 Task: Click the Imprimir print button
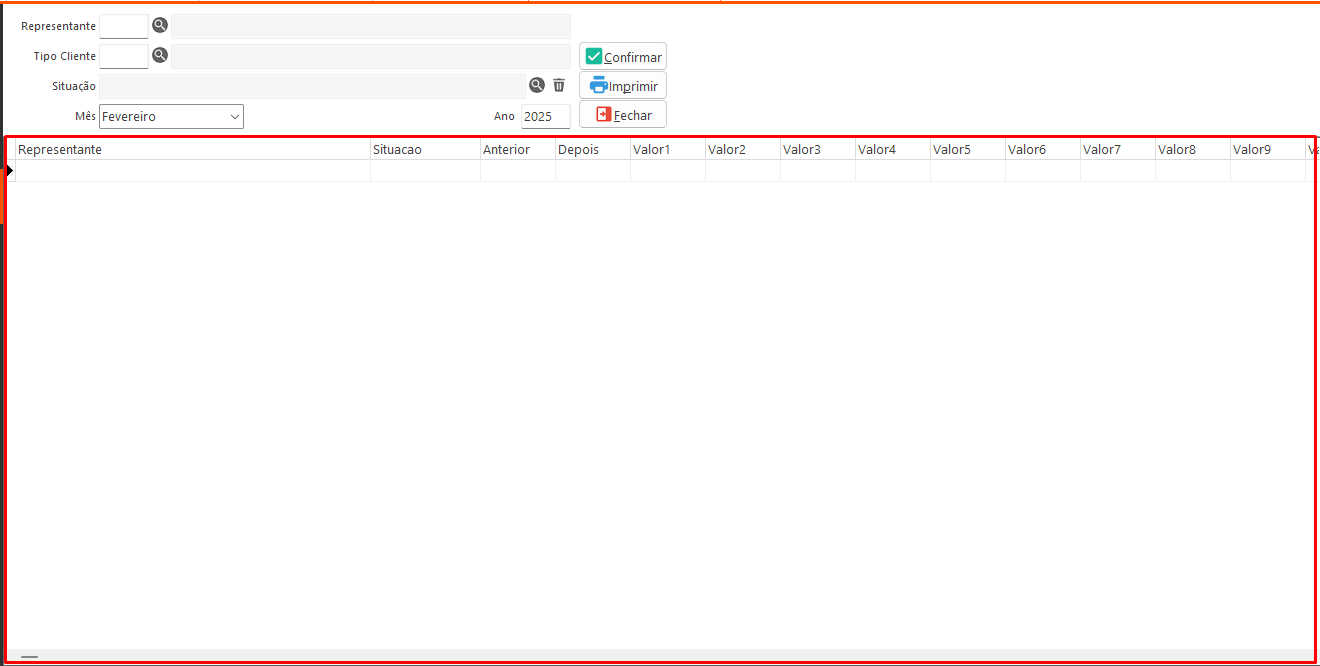[x=623, y=86]
